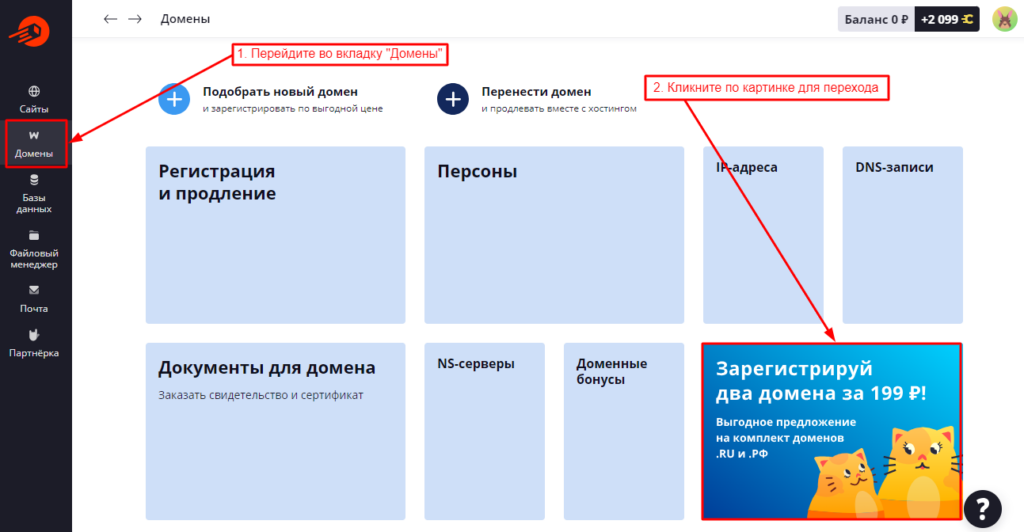The image size is (1024, 532).
Task: Open the NS-серверы tile
Action: click(485, 431)
